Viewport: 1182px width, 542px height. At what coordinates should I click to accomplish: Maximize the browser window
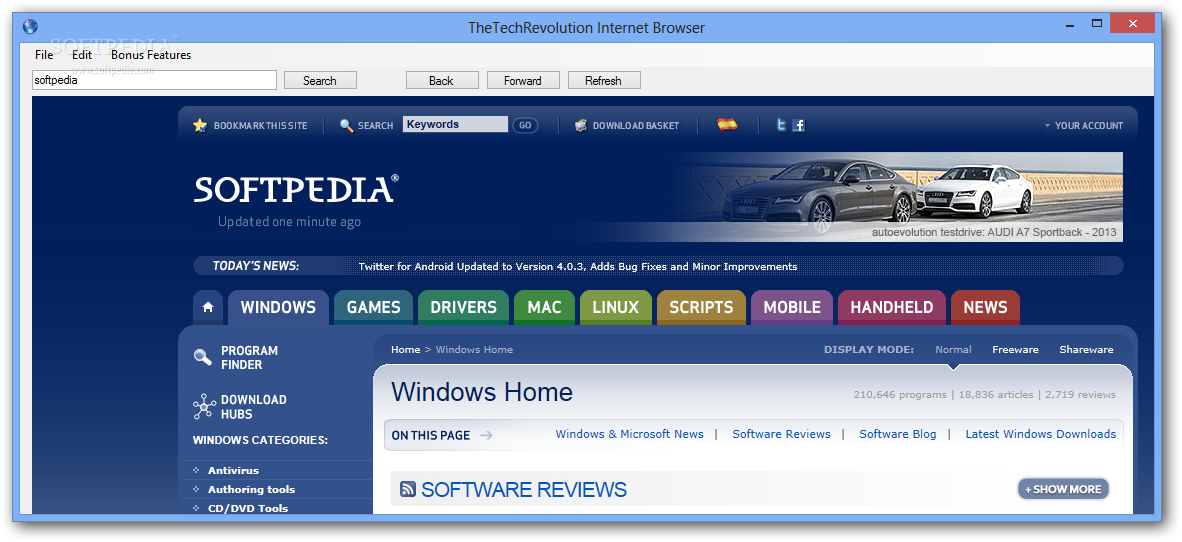tap(1098, 24)
